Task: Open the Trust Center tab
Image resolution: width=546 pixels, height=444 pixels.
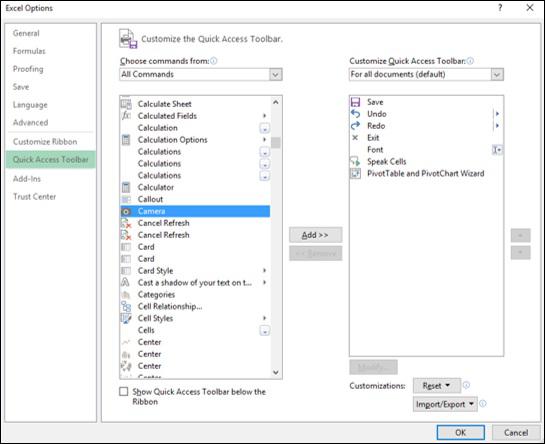Action: pyautogui.click(x=34, y=197)
